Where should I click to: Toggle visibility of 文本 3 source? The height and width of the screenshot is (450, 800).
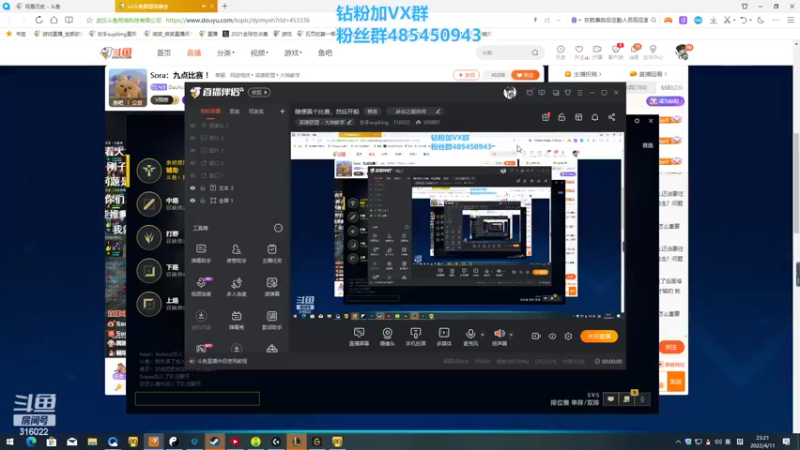point(193,188)
